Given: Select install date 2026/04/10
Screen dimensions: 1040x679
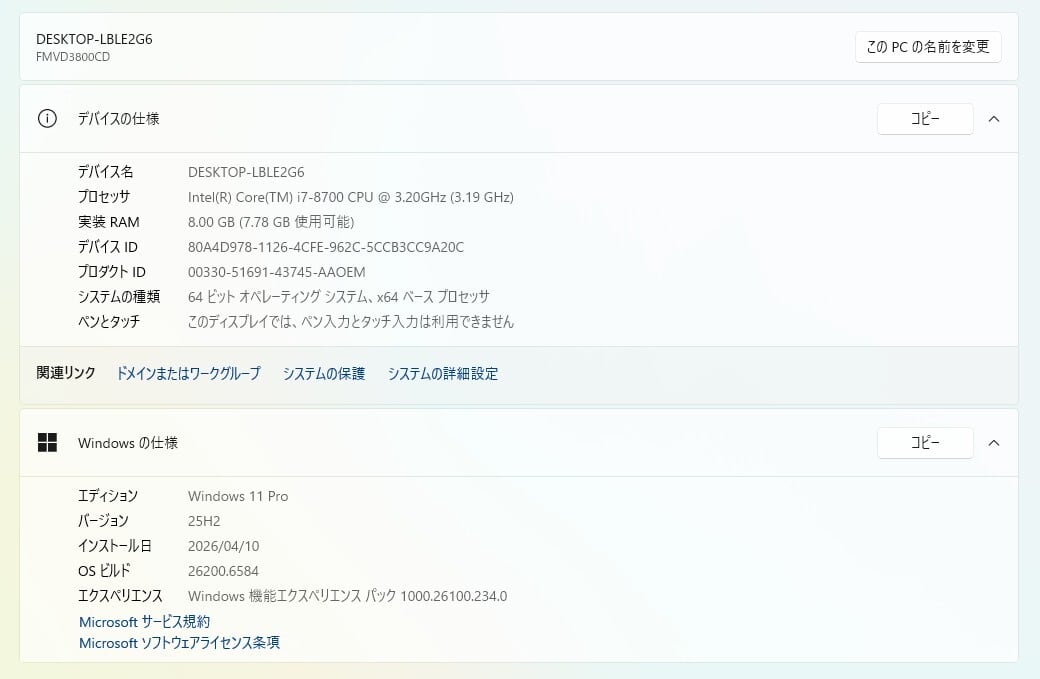Looking at the screenshot, I should coord(224,546).
